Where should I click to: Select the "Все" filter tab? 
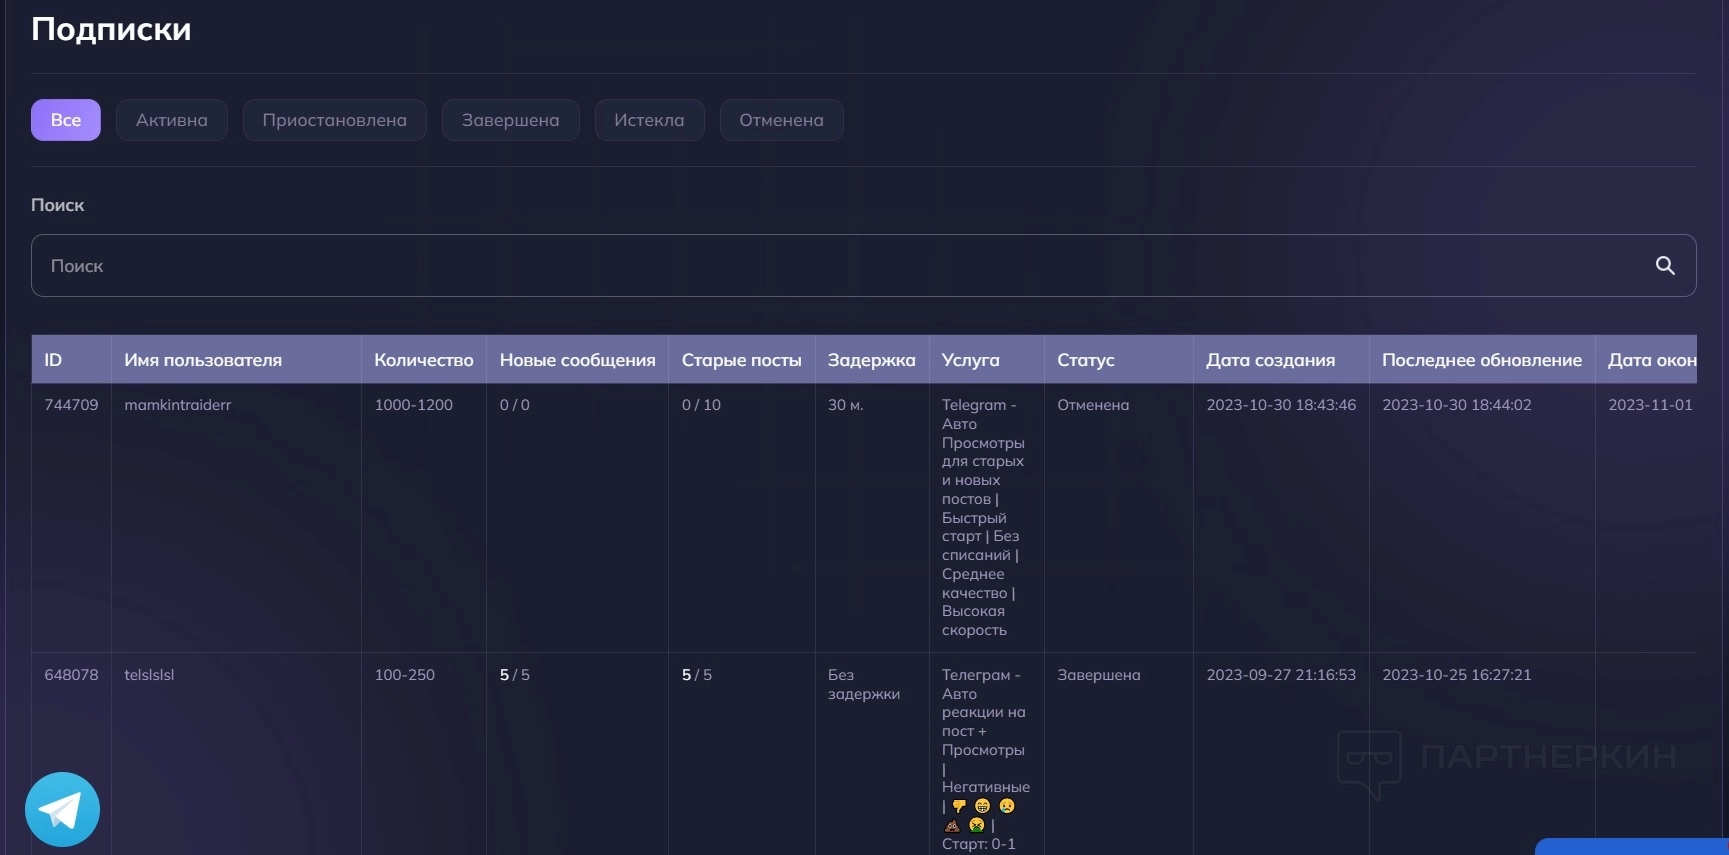[x=66, y=120]
